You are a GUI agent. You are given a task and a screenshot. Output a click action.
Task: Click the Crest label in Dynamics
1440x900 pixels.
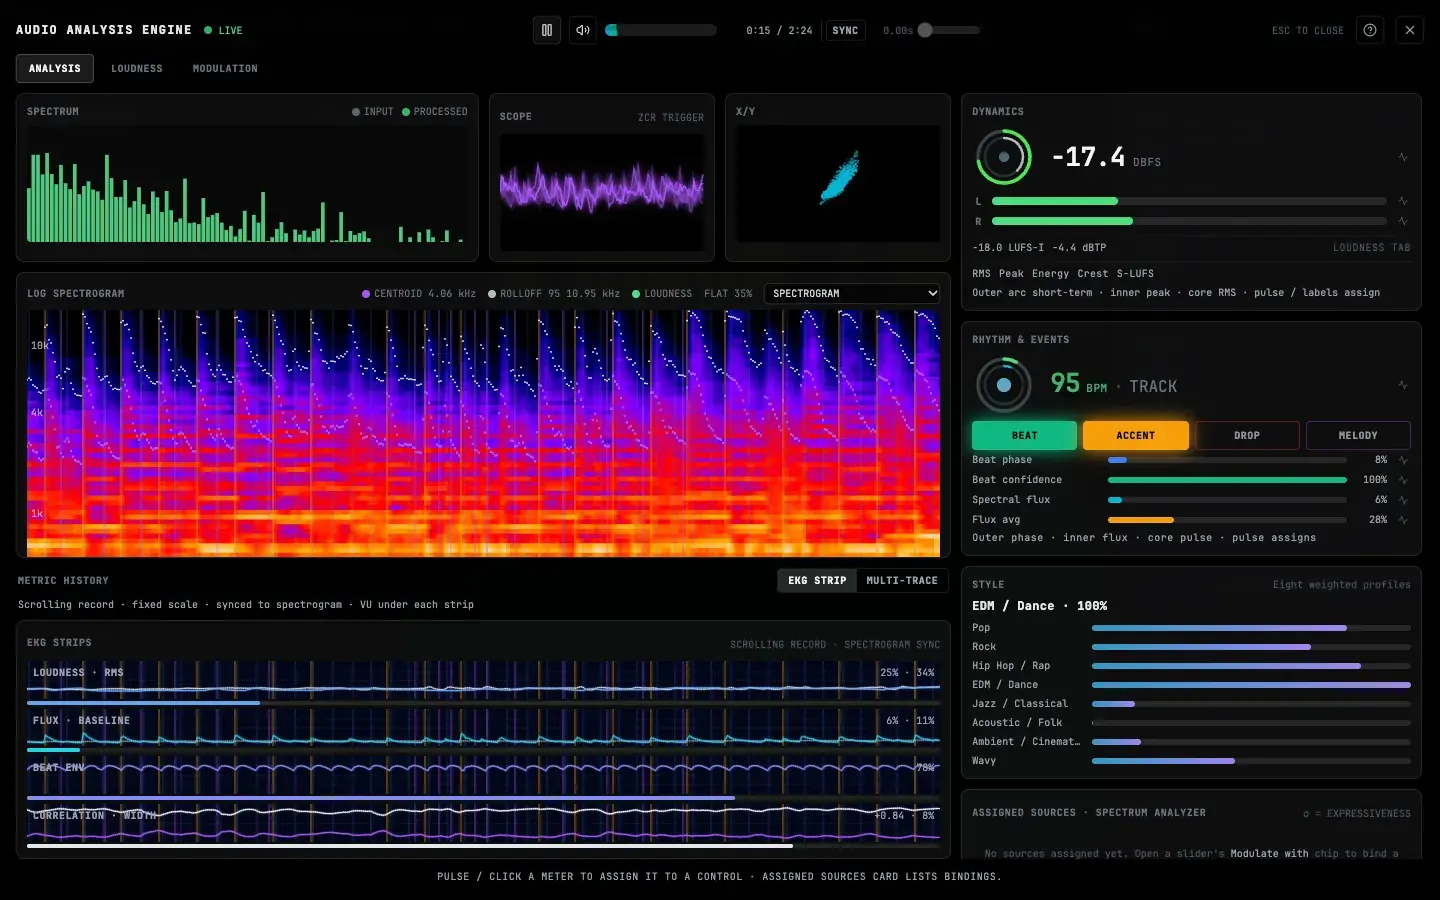(1093, 274)
